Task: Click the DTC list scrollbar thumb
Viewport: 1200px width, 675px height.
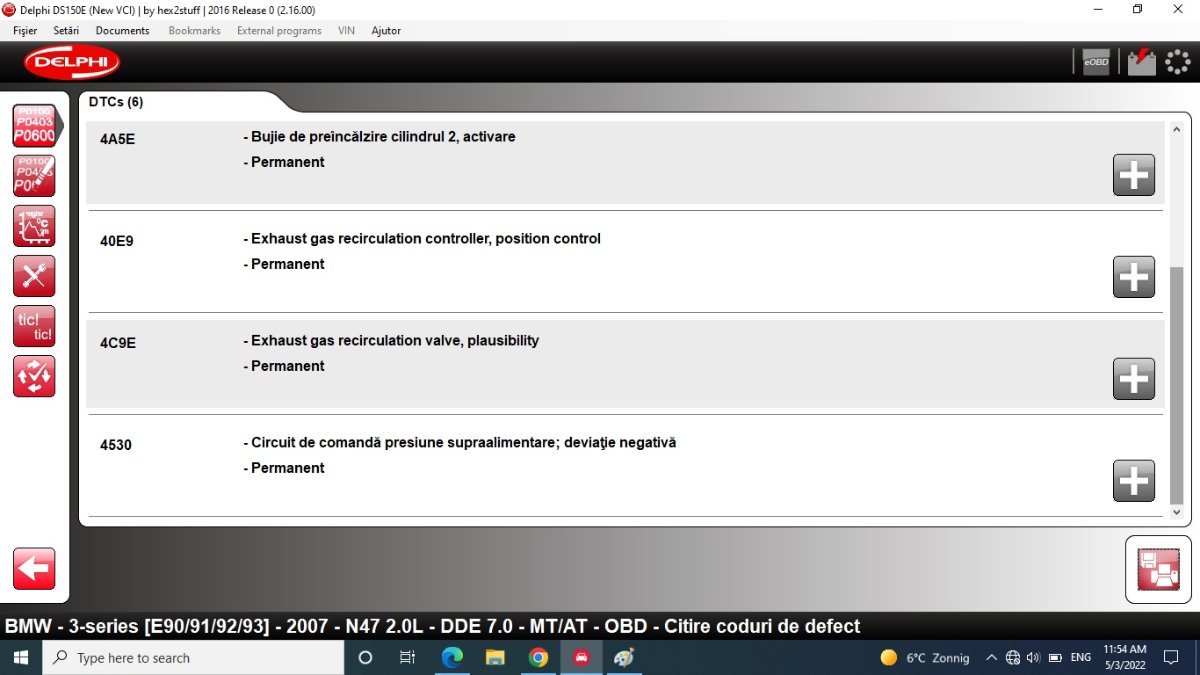Action: pyautogui.click(x=1176, y=385)
